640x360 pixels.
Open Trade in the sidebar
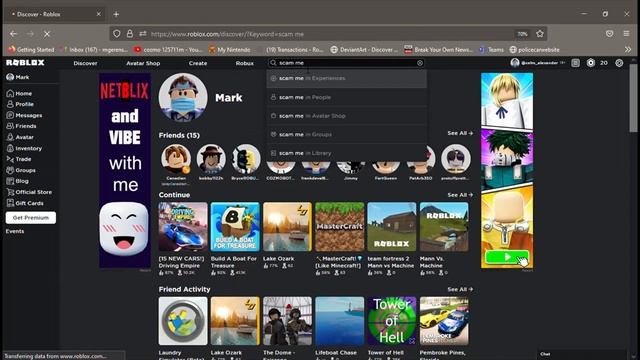coord(19,159)
